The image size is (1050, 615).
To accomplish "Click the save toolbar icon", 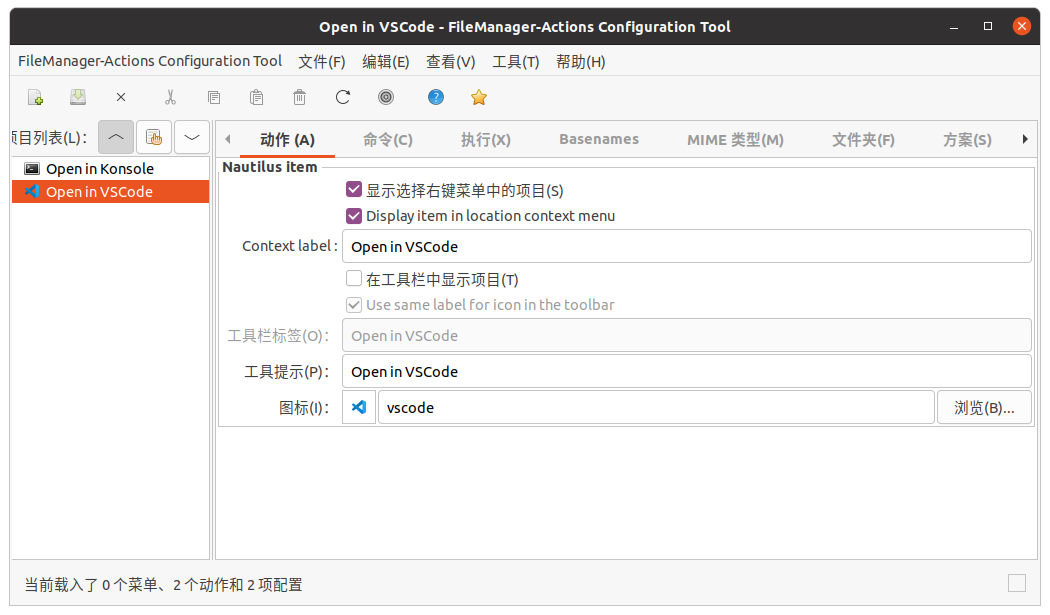I will pyautogui.click(x=78, y=97).
